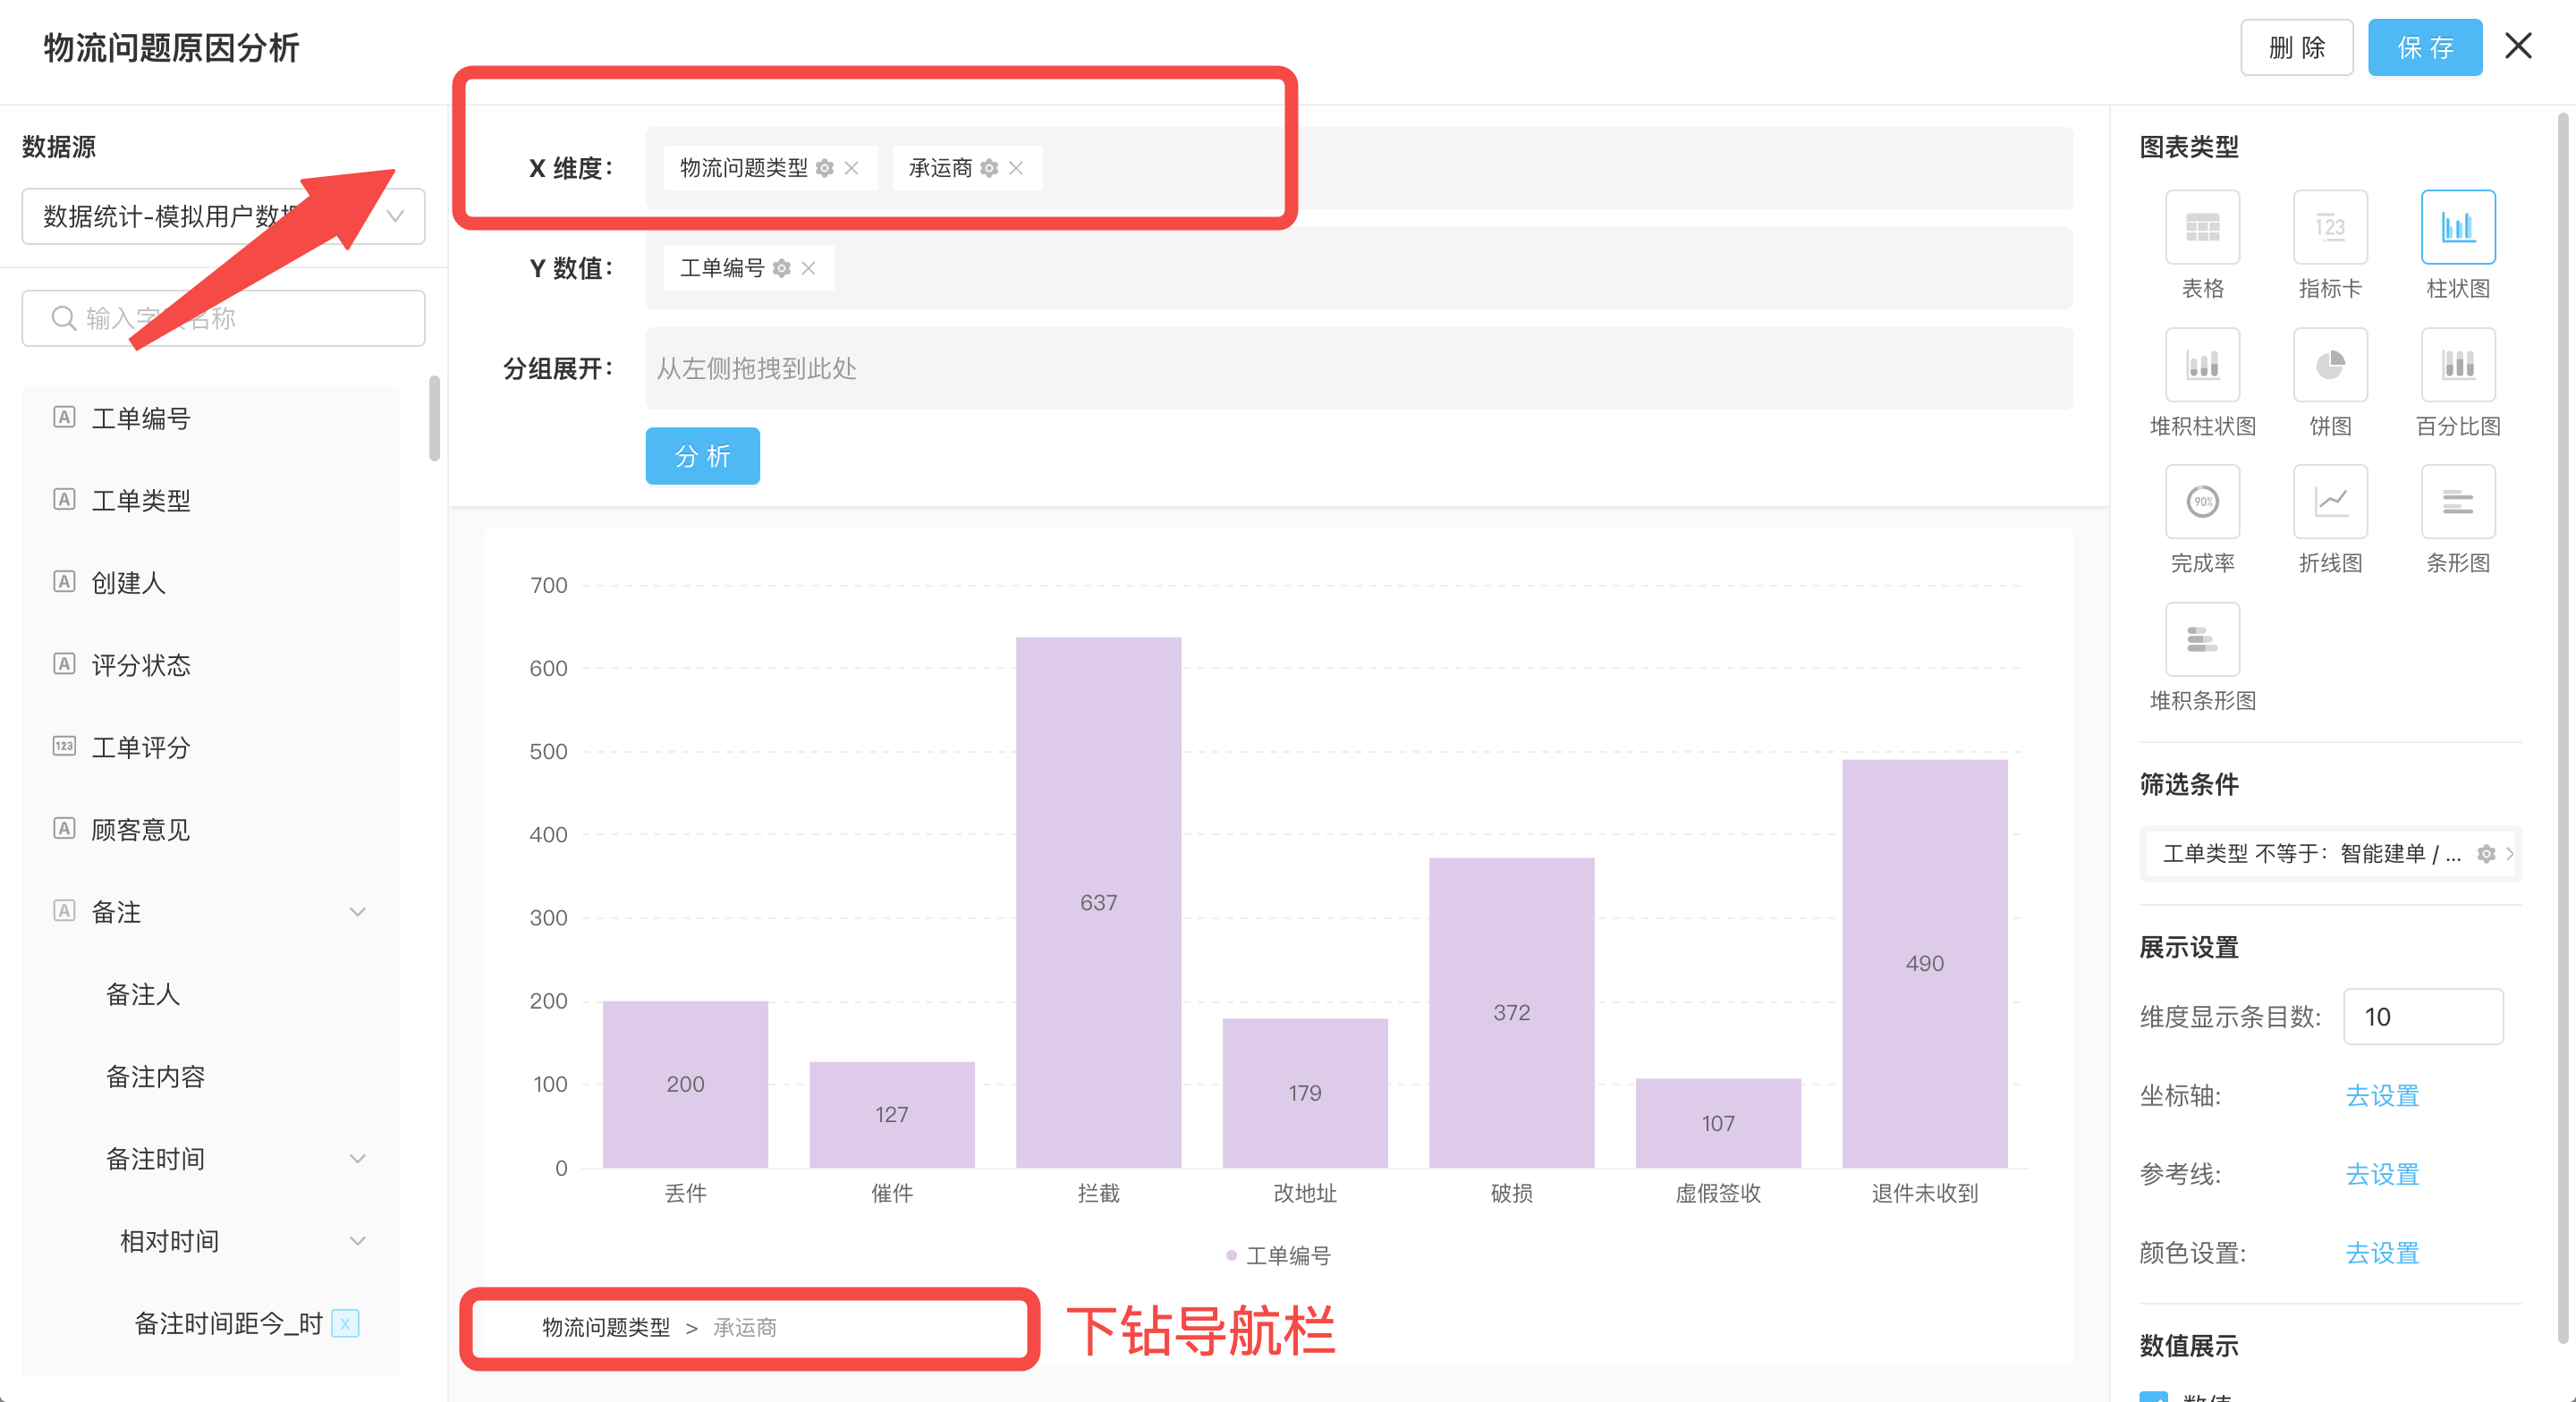Screen dimensions: 2576x1402
Task: Select the 百分比图 chart type icon
Action: [2457, 364]
